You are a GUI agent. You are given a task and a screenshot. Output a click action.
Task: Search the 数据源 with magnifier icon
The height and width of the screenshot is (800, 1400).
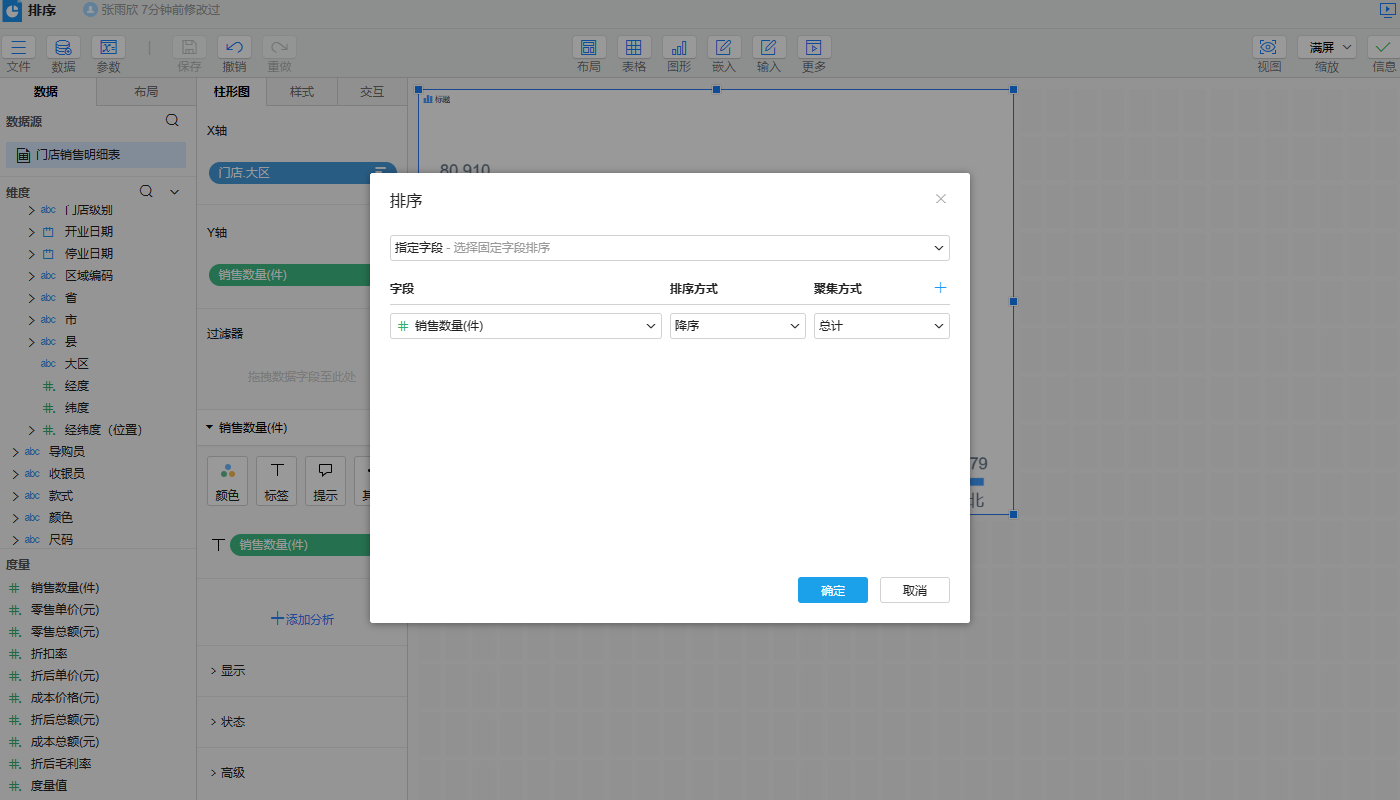click(x=172, y=120)
